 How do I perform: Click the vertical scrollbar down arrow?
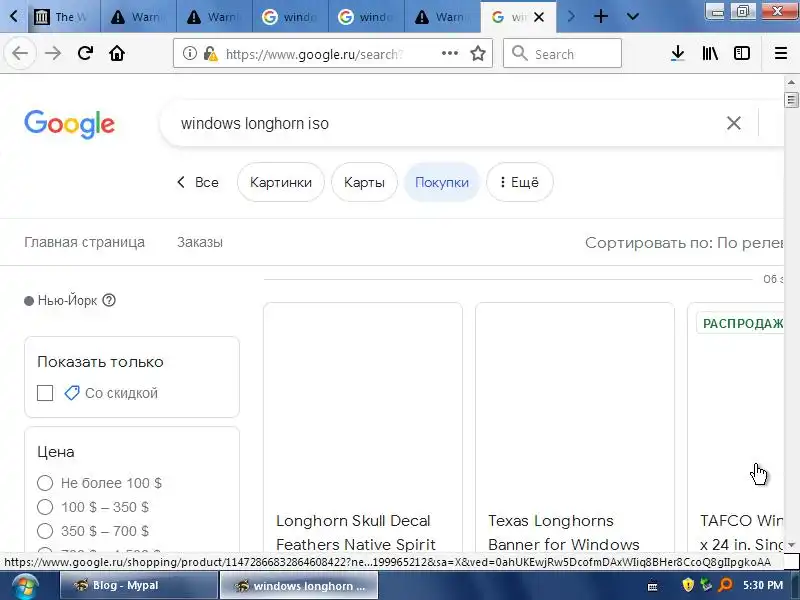pyautogui.click(x=791, y=545)
